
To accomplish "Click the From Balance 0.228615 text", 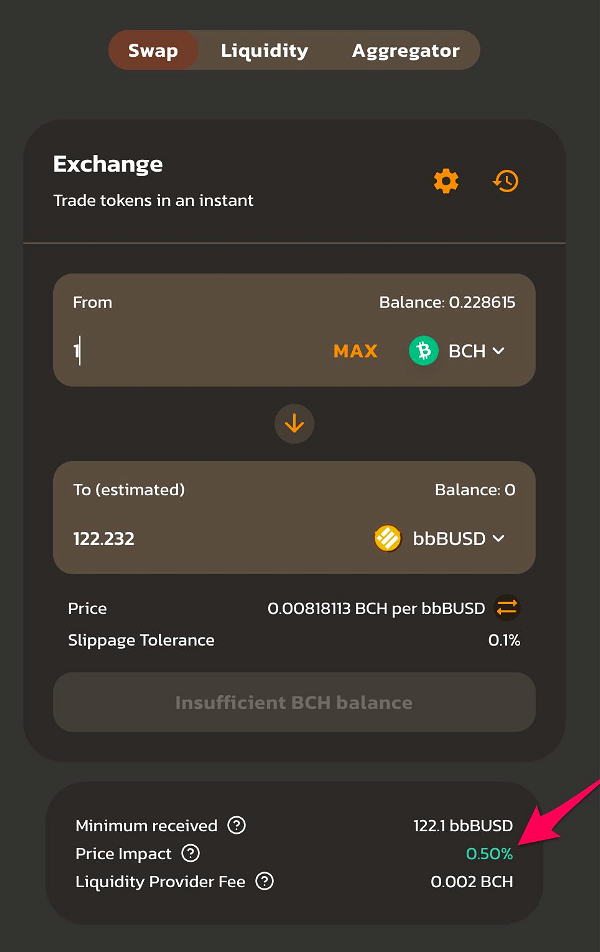I will (x=447, y=302).
